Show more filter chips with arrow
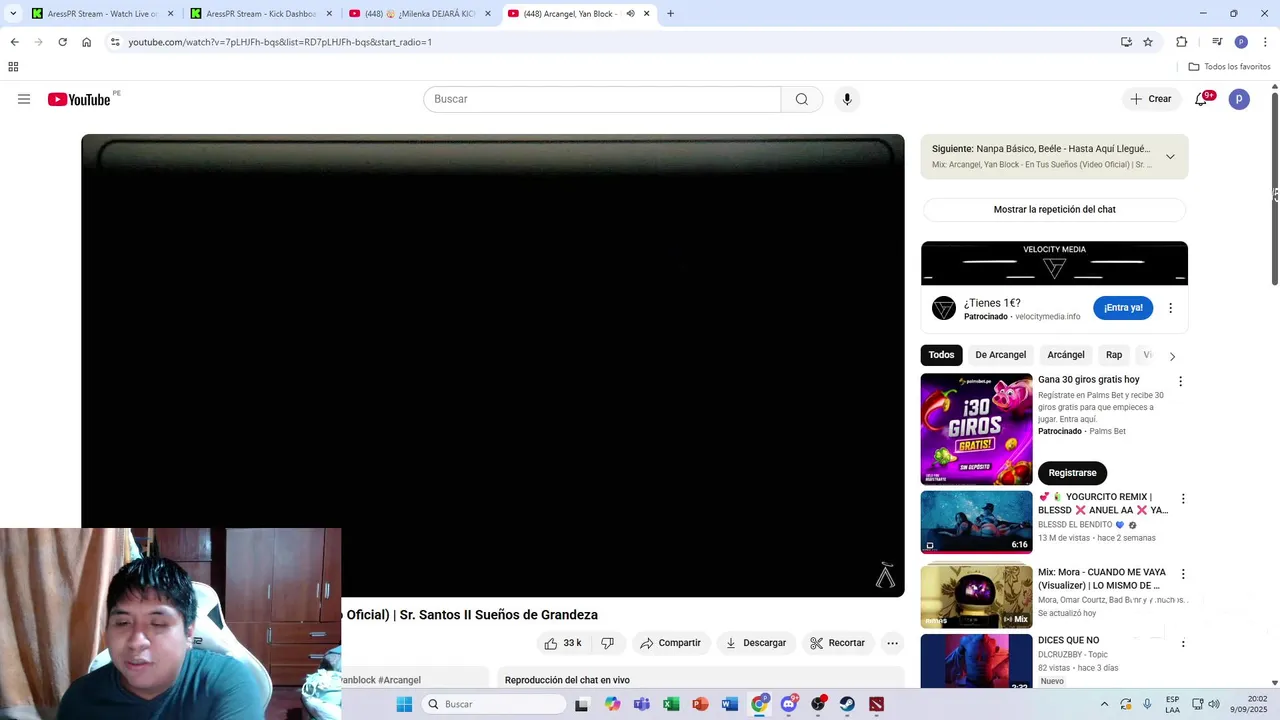The height and width of the screenshot is (720, 1280). (1172, 356)
